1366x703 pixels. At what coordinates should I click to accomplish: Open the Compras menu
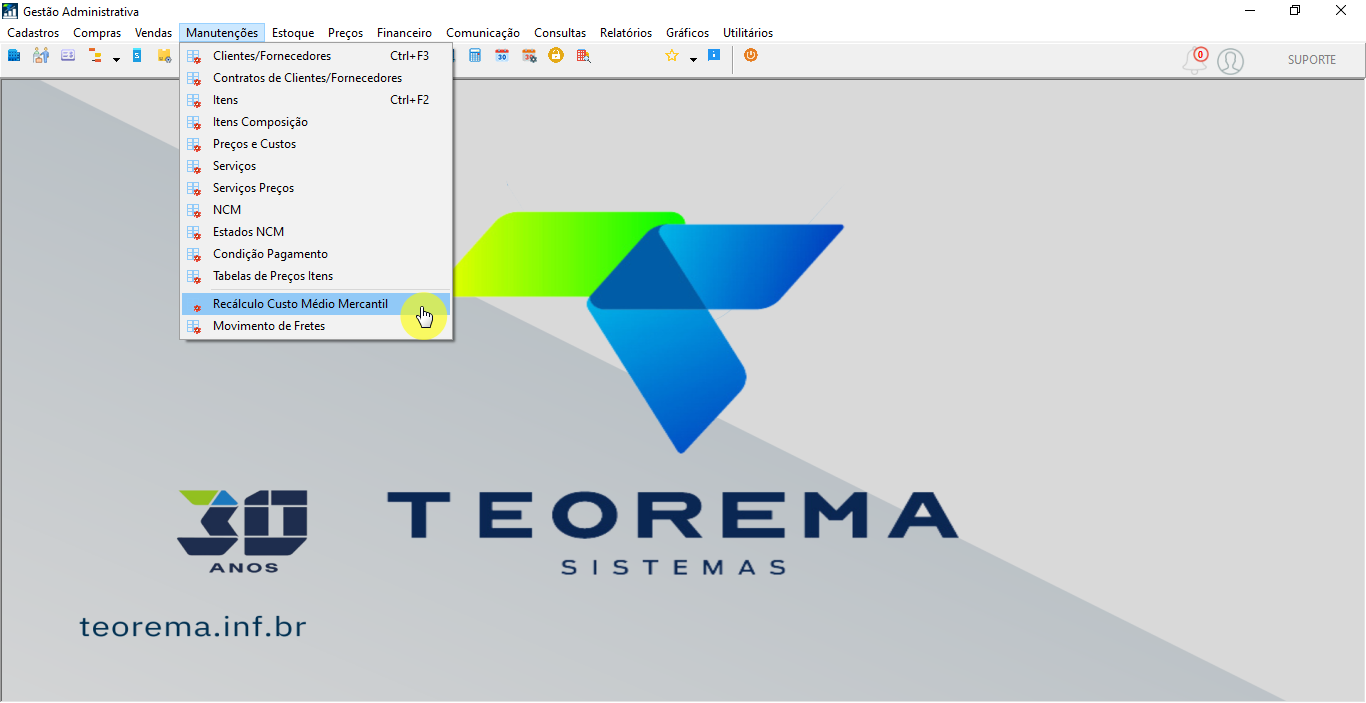click(97, 33)
